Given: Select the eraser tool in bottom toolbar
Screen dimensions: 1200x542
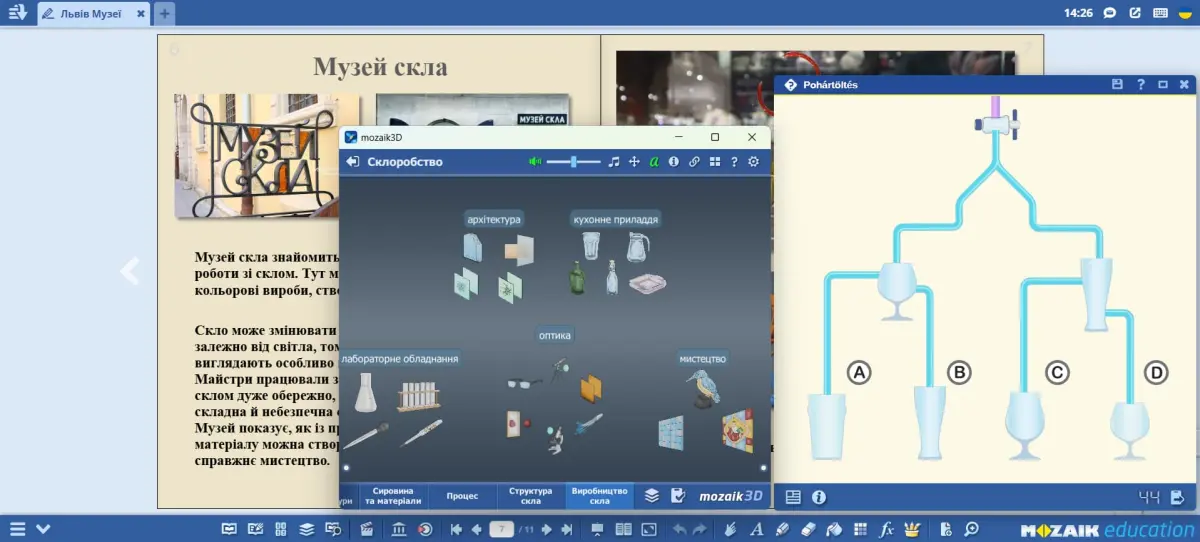Looking at the screenshot, I should [x=810, y=529].
